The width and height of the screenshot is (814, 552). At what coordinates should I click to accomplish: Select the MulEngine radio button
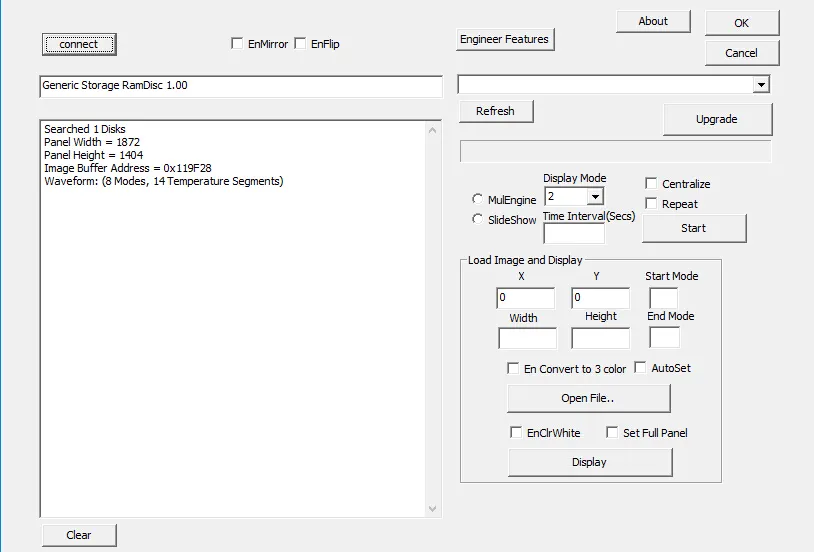tap(477, 199)
